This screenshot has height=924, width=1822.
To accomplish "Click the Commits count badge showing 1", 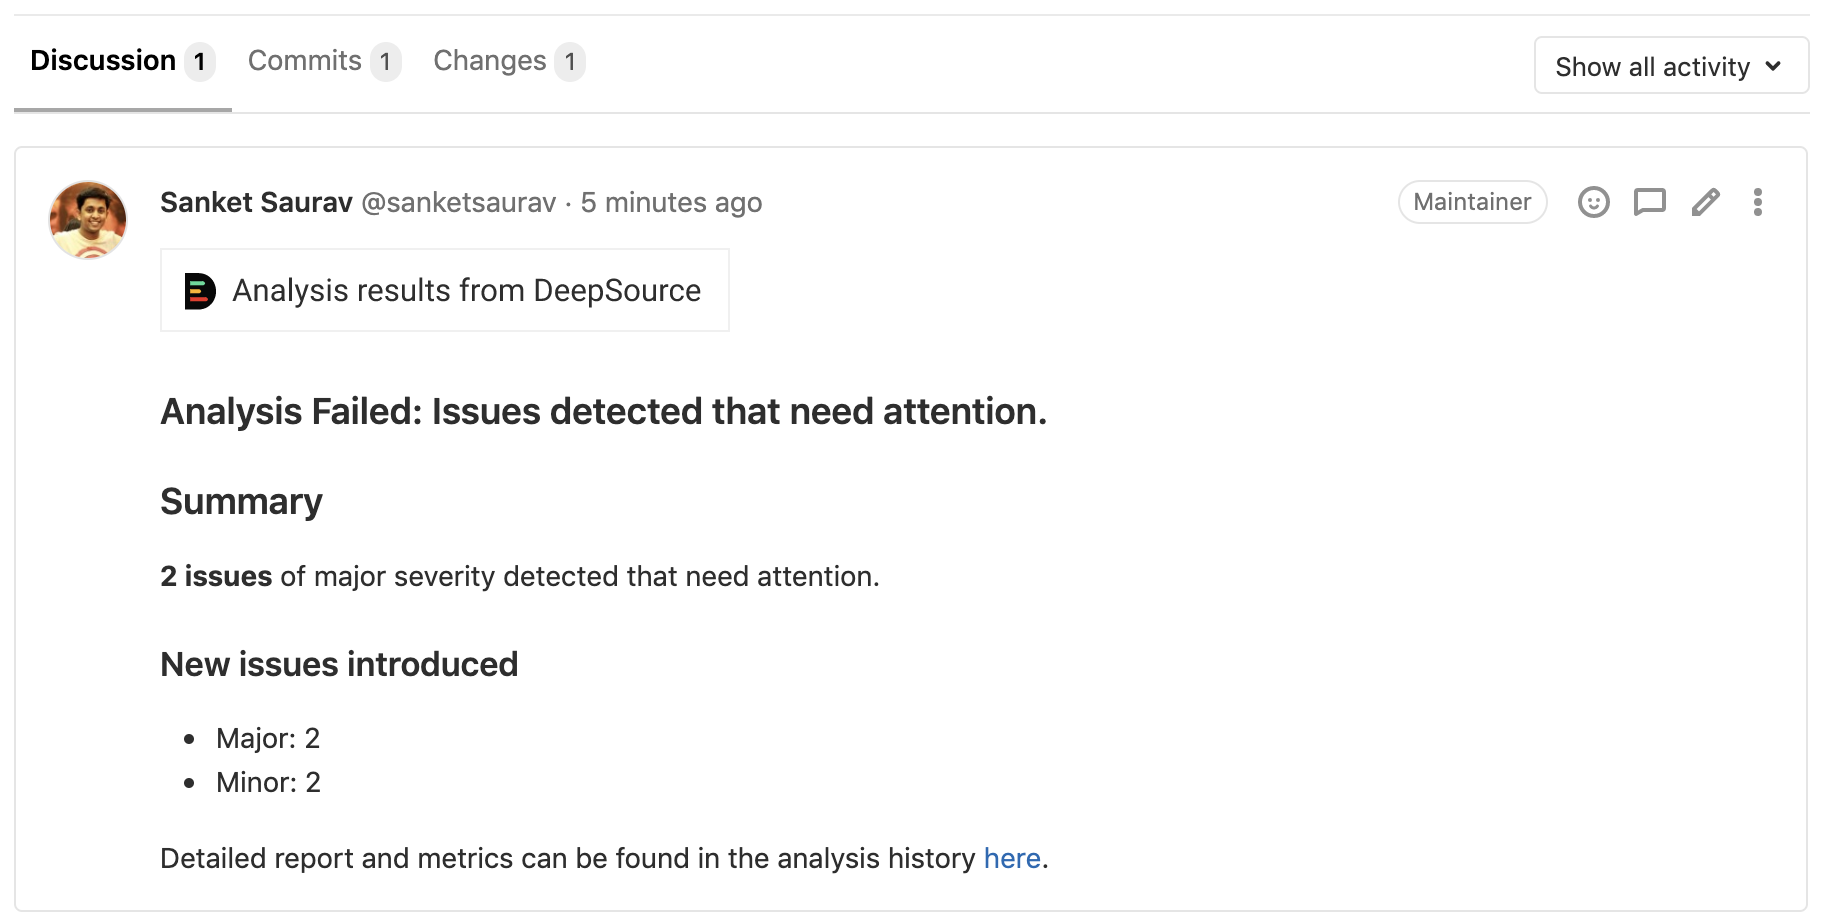I will tap(386, 61).
